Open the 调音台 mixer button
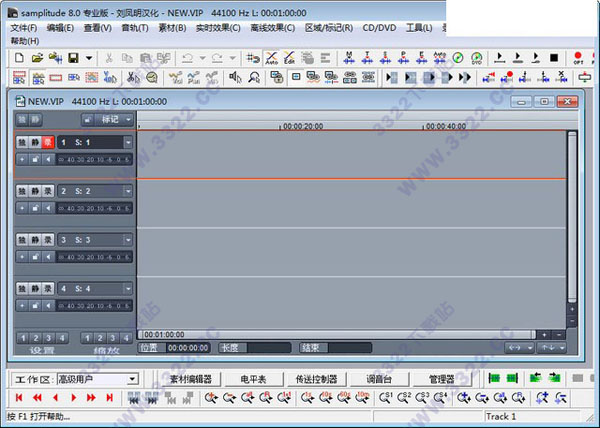 (379, 379)
